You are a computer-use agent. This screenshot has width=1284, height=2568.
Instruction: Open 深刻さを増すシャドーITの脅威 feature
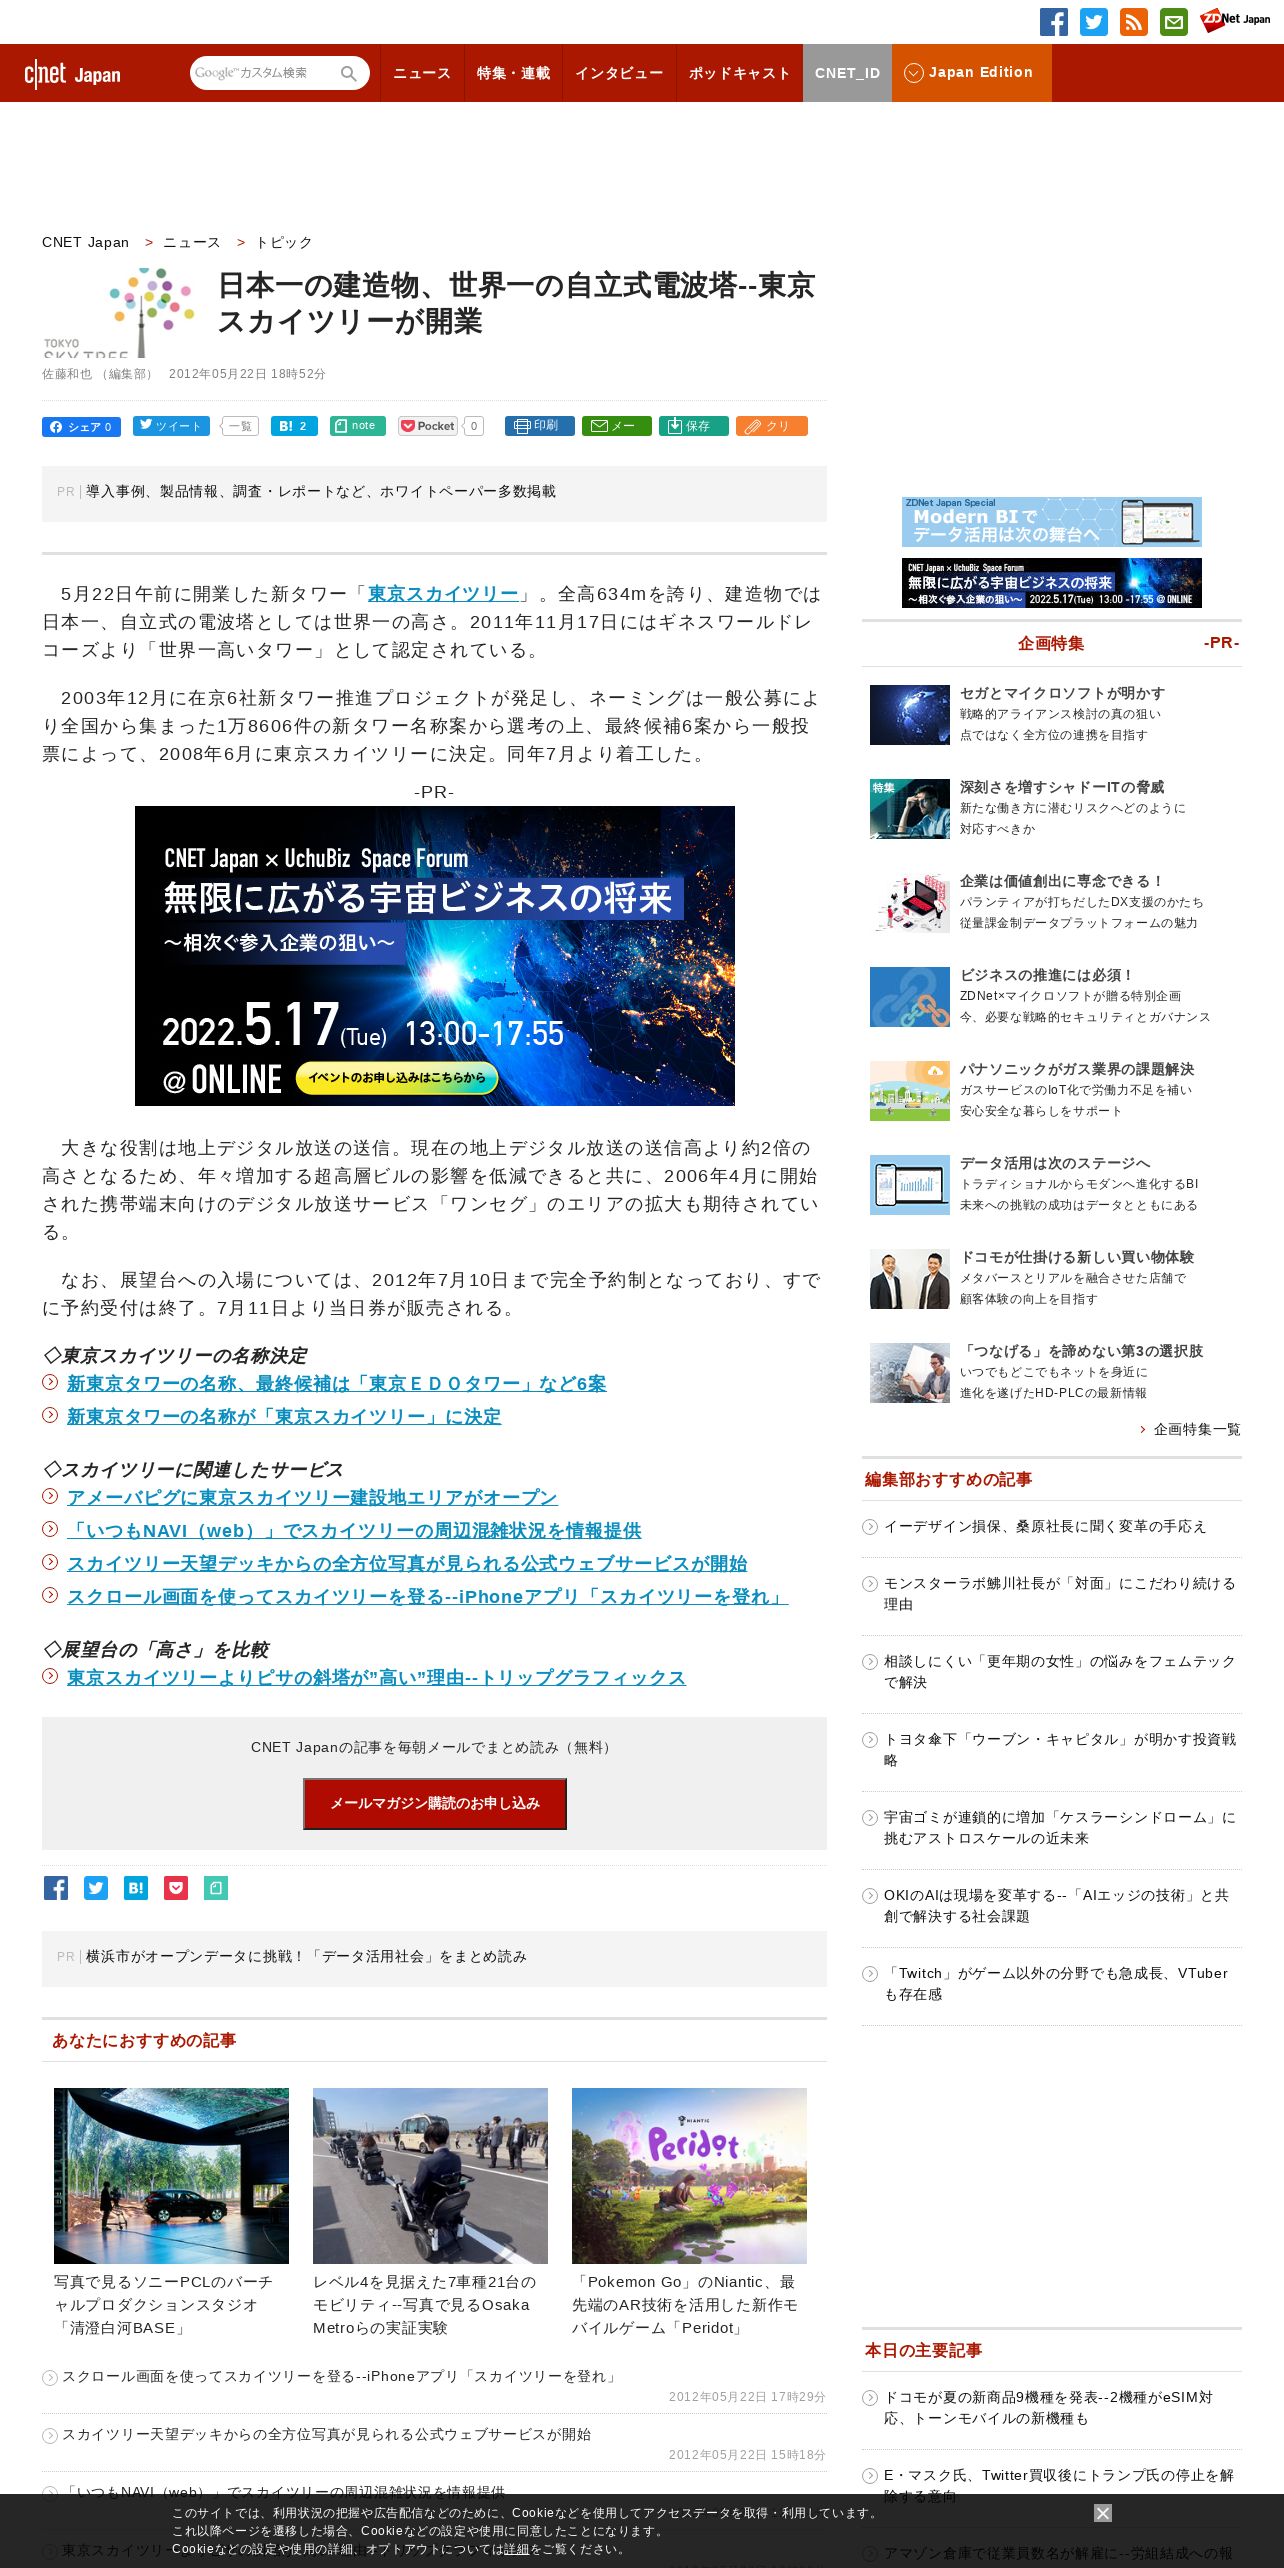coord(1062,787)
